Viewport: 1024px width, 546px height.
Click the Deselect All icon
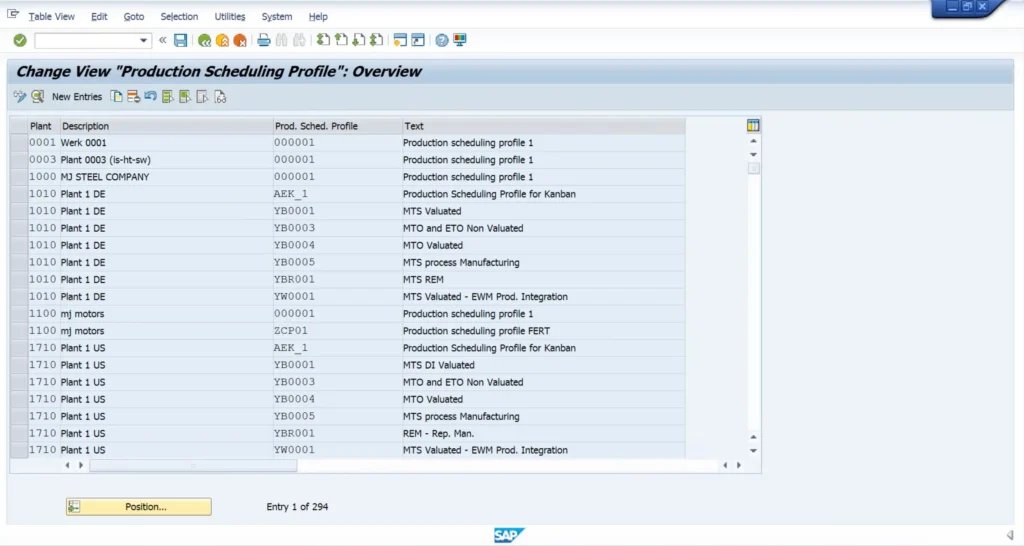coord(202,97)
